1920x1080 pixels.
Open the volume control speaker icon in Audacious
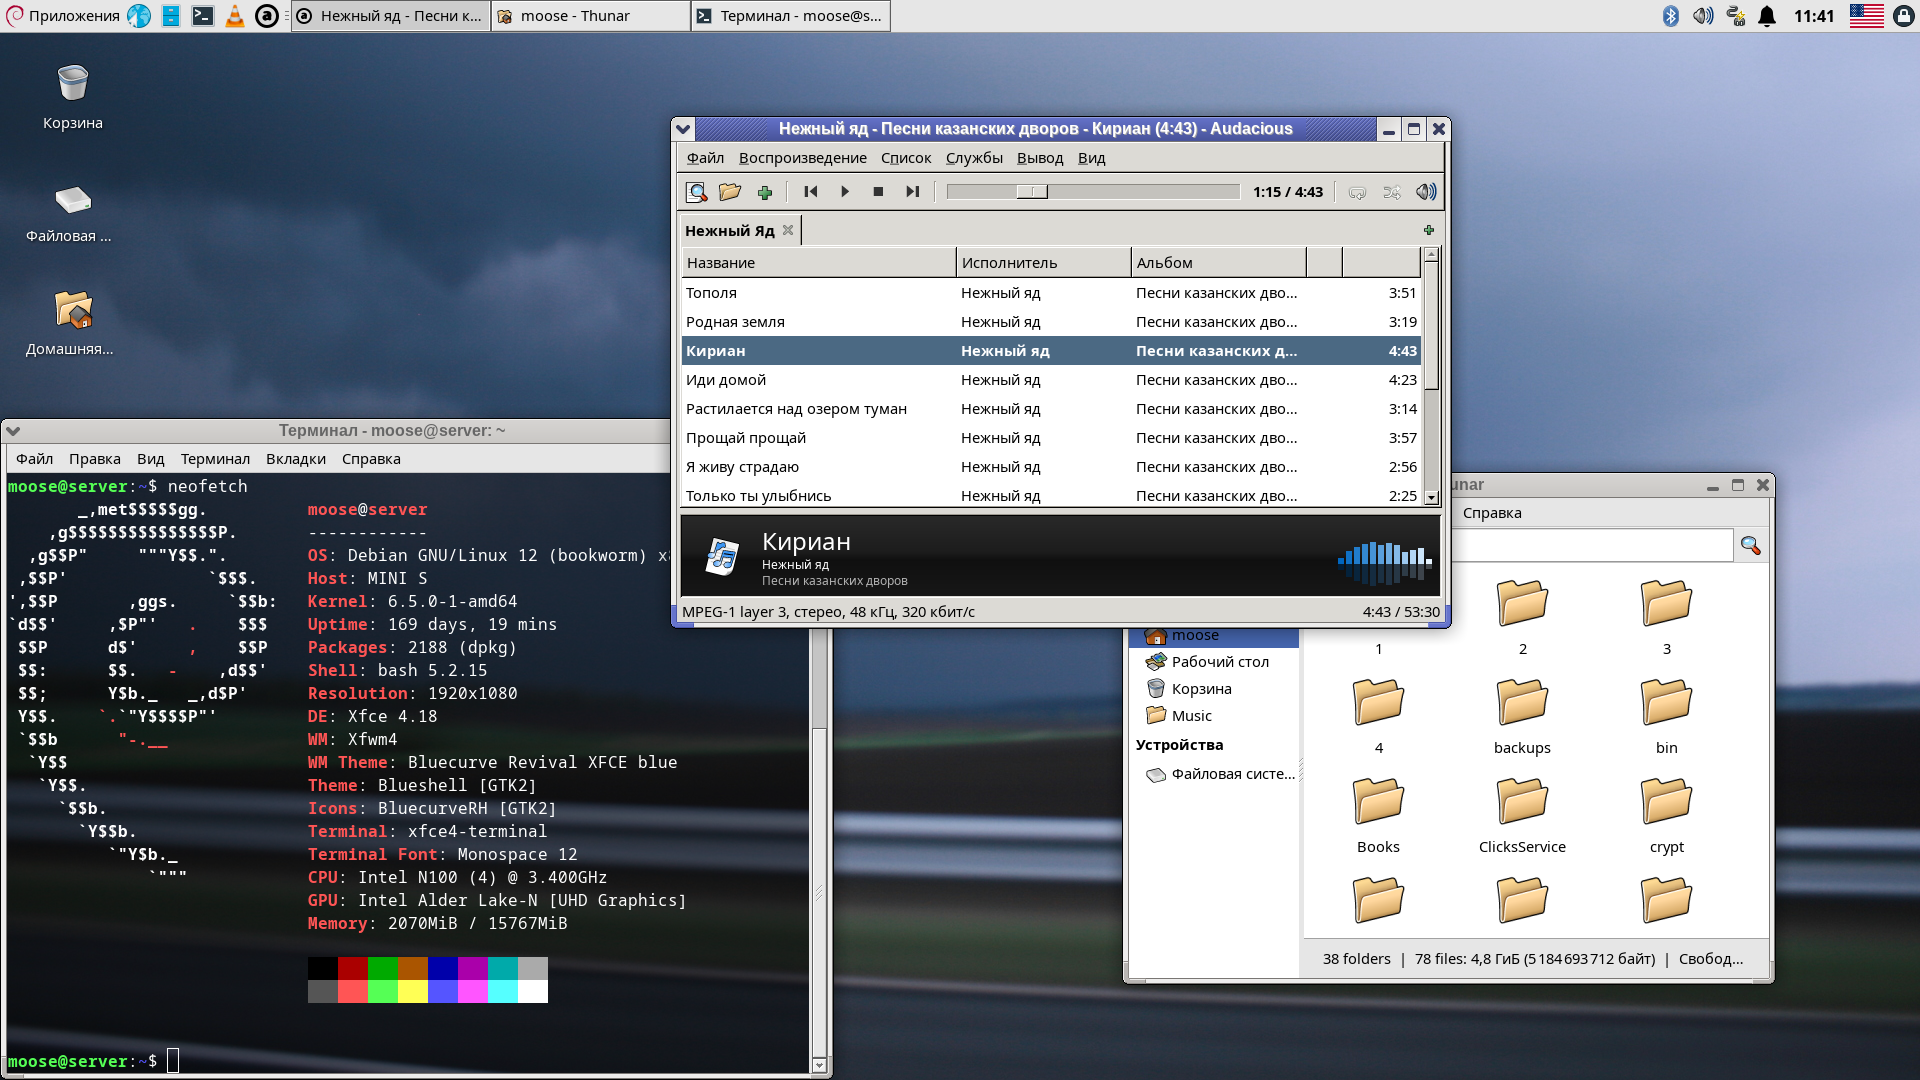(1426, 192)
